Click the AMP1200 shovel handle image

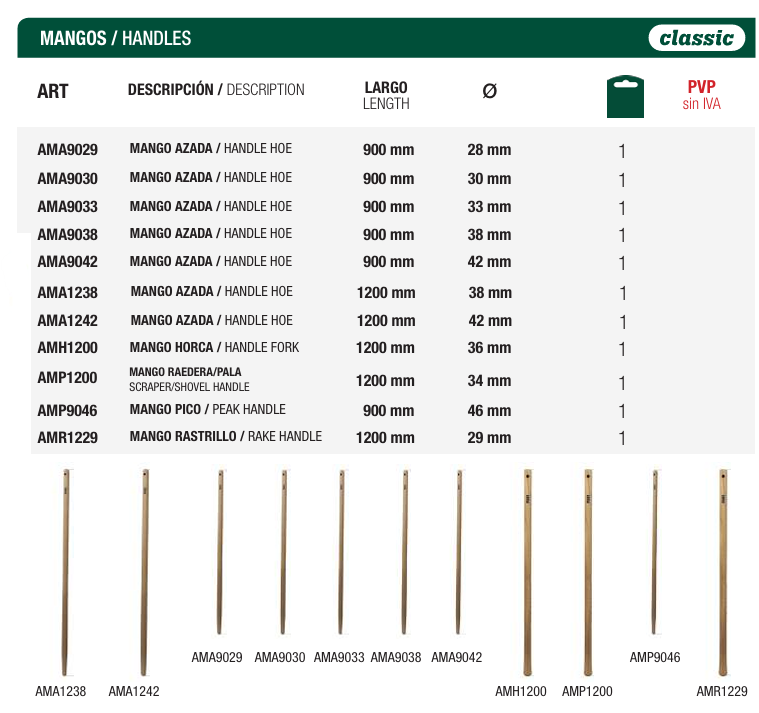588,572
